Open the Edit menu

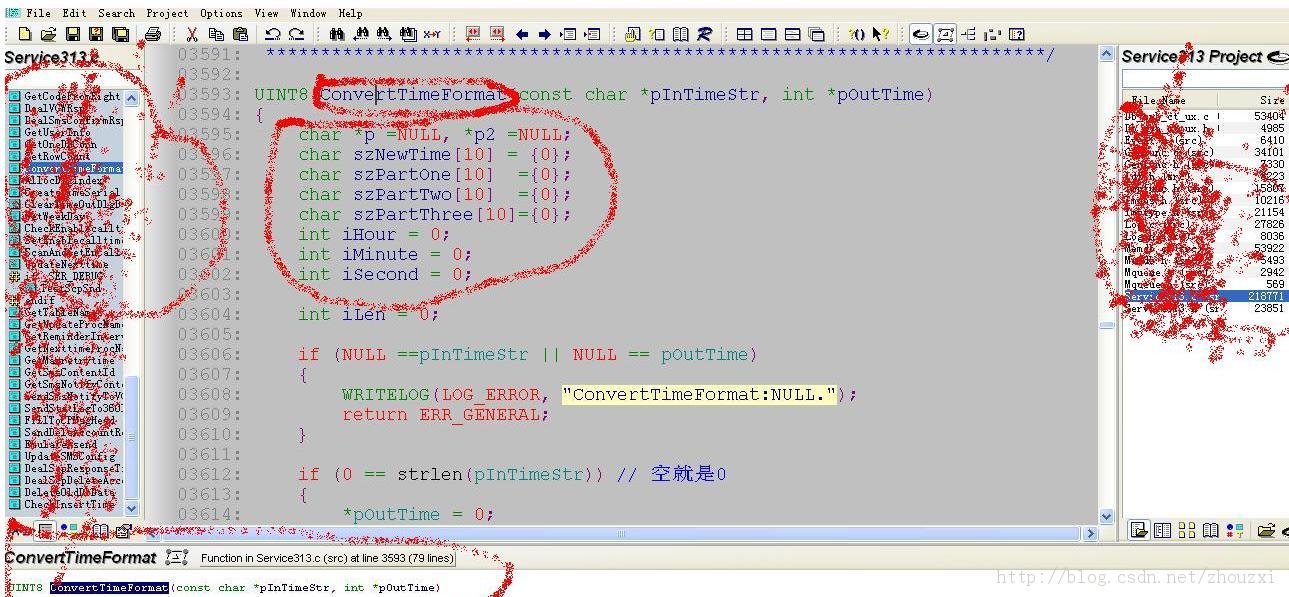(x=74, y=13)
